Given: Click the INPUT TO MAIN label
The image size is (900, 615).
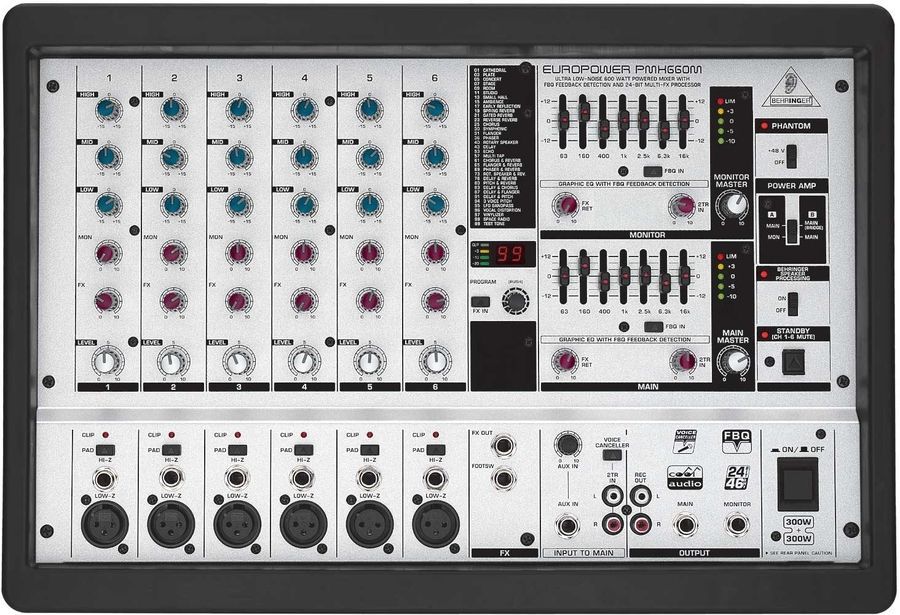Looking at the screenshot, I should 583,553.
